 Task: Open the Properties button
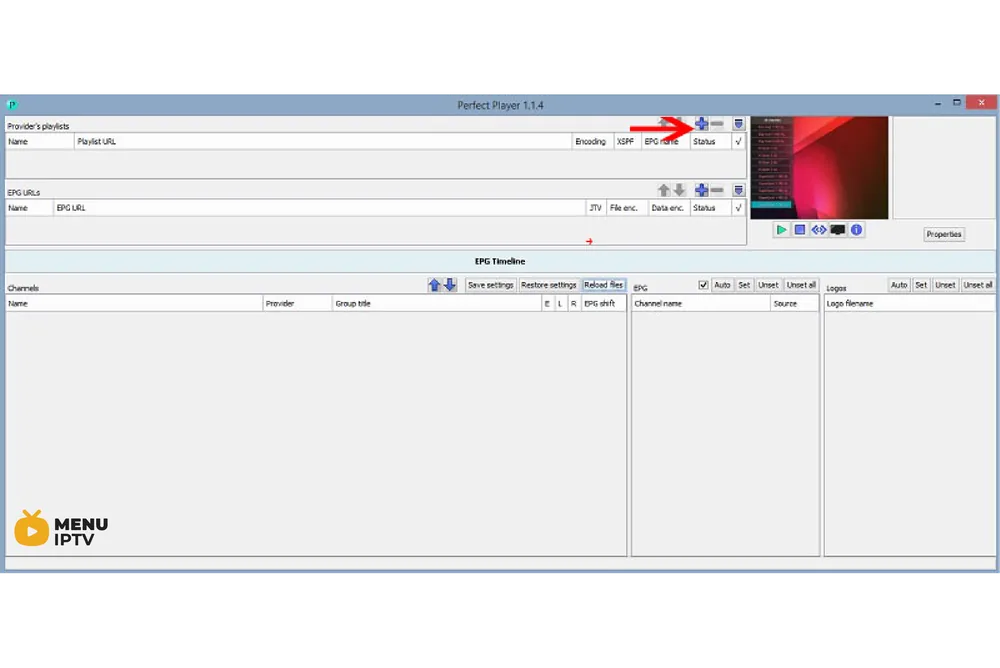tap(944, 234)
